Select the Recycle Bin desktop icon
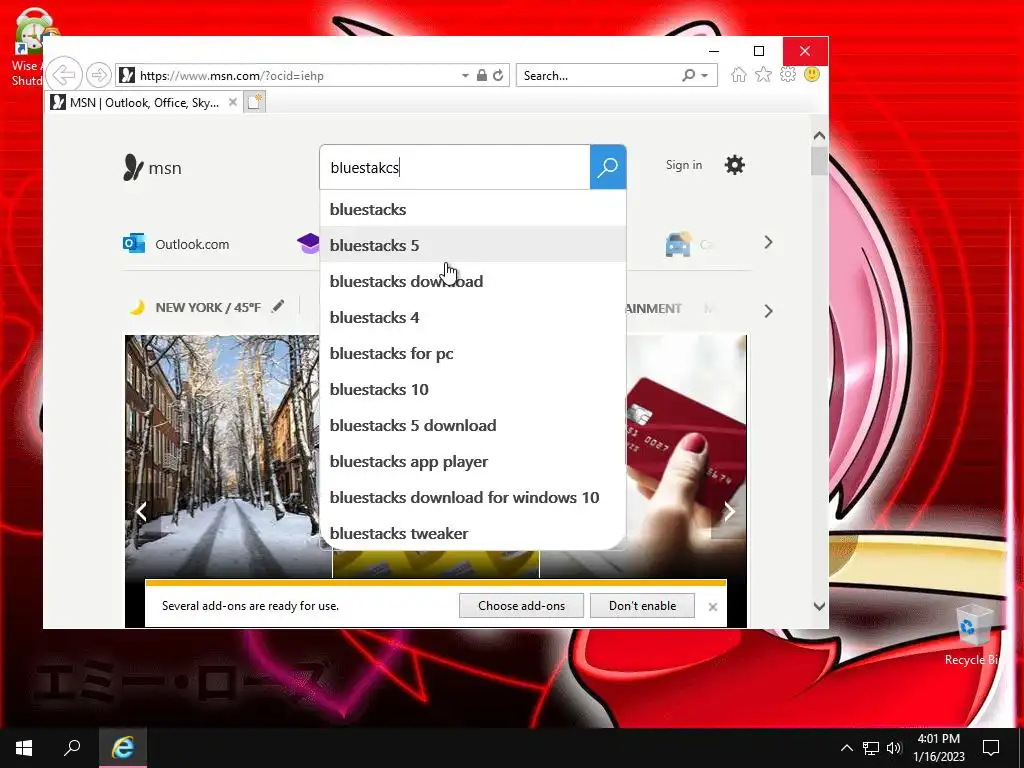The width and height of the screenshot is (1024, 768). (x=974, y=635)
